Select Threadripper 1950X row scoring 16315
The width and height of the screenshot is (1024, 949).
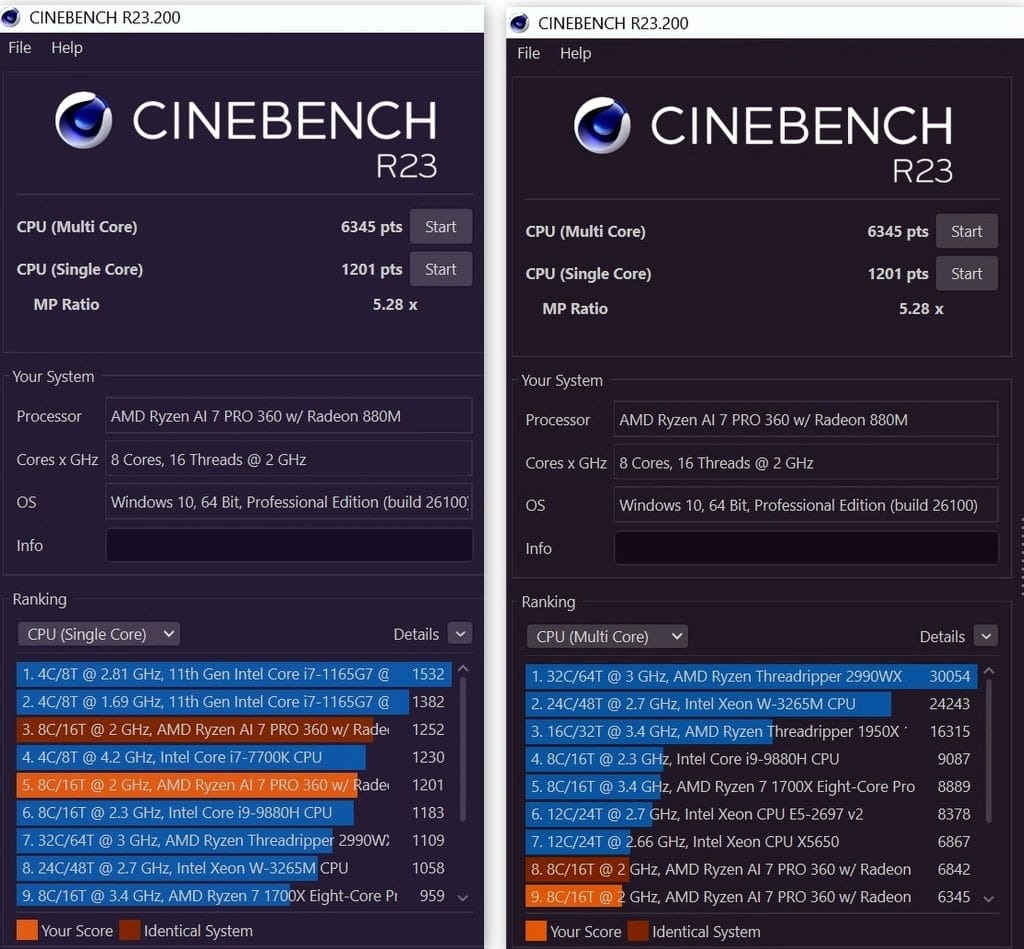pyautogui.click(x=751, y=732)
